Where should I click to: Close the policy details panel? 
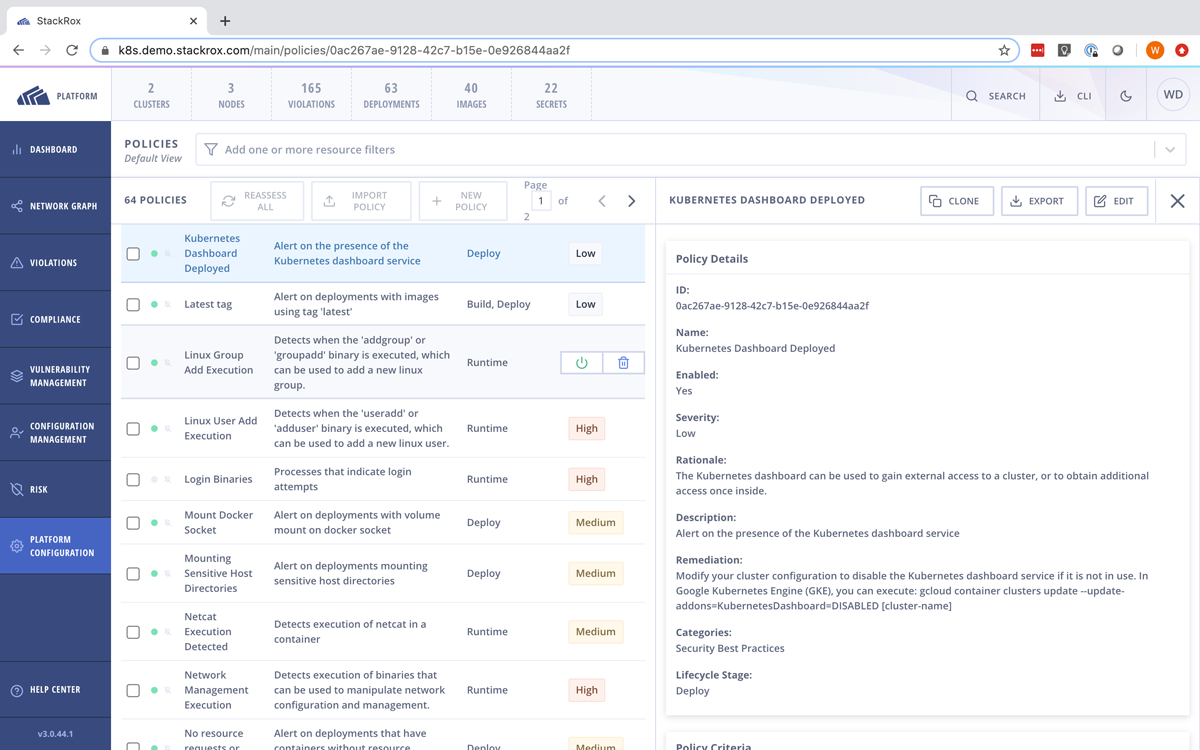[x=1177, y=201]
